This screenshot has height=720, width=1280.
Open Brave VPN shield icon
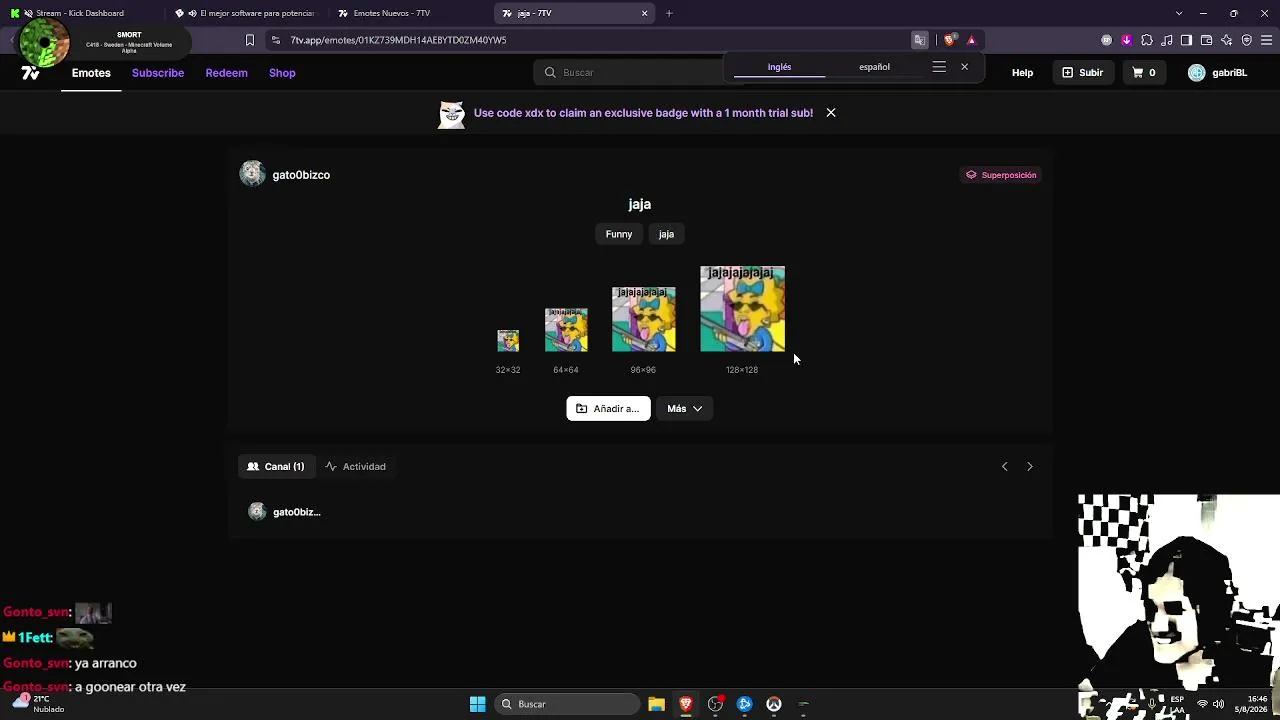click(x=1246, y=40)
